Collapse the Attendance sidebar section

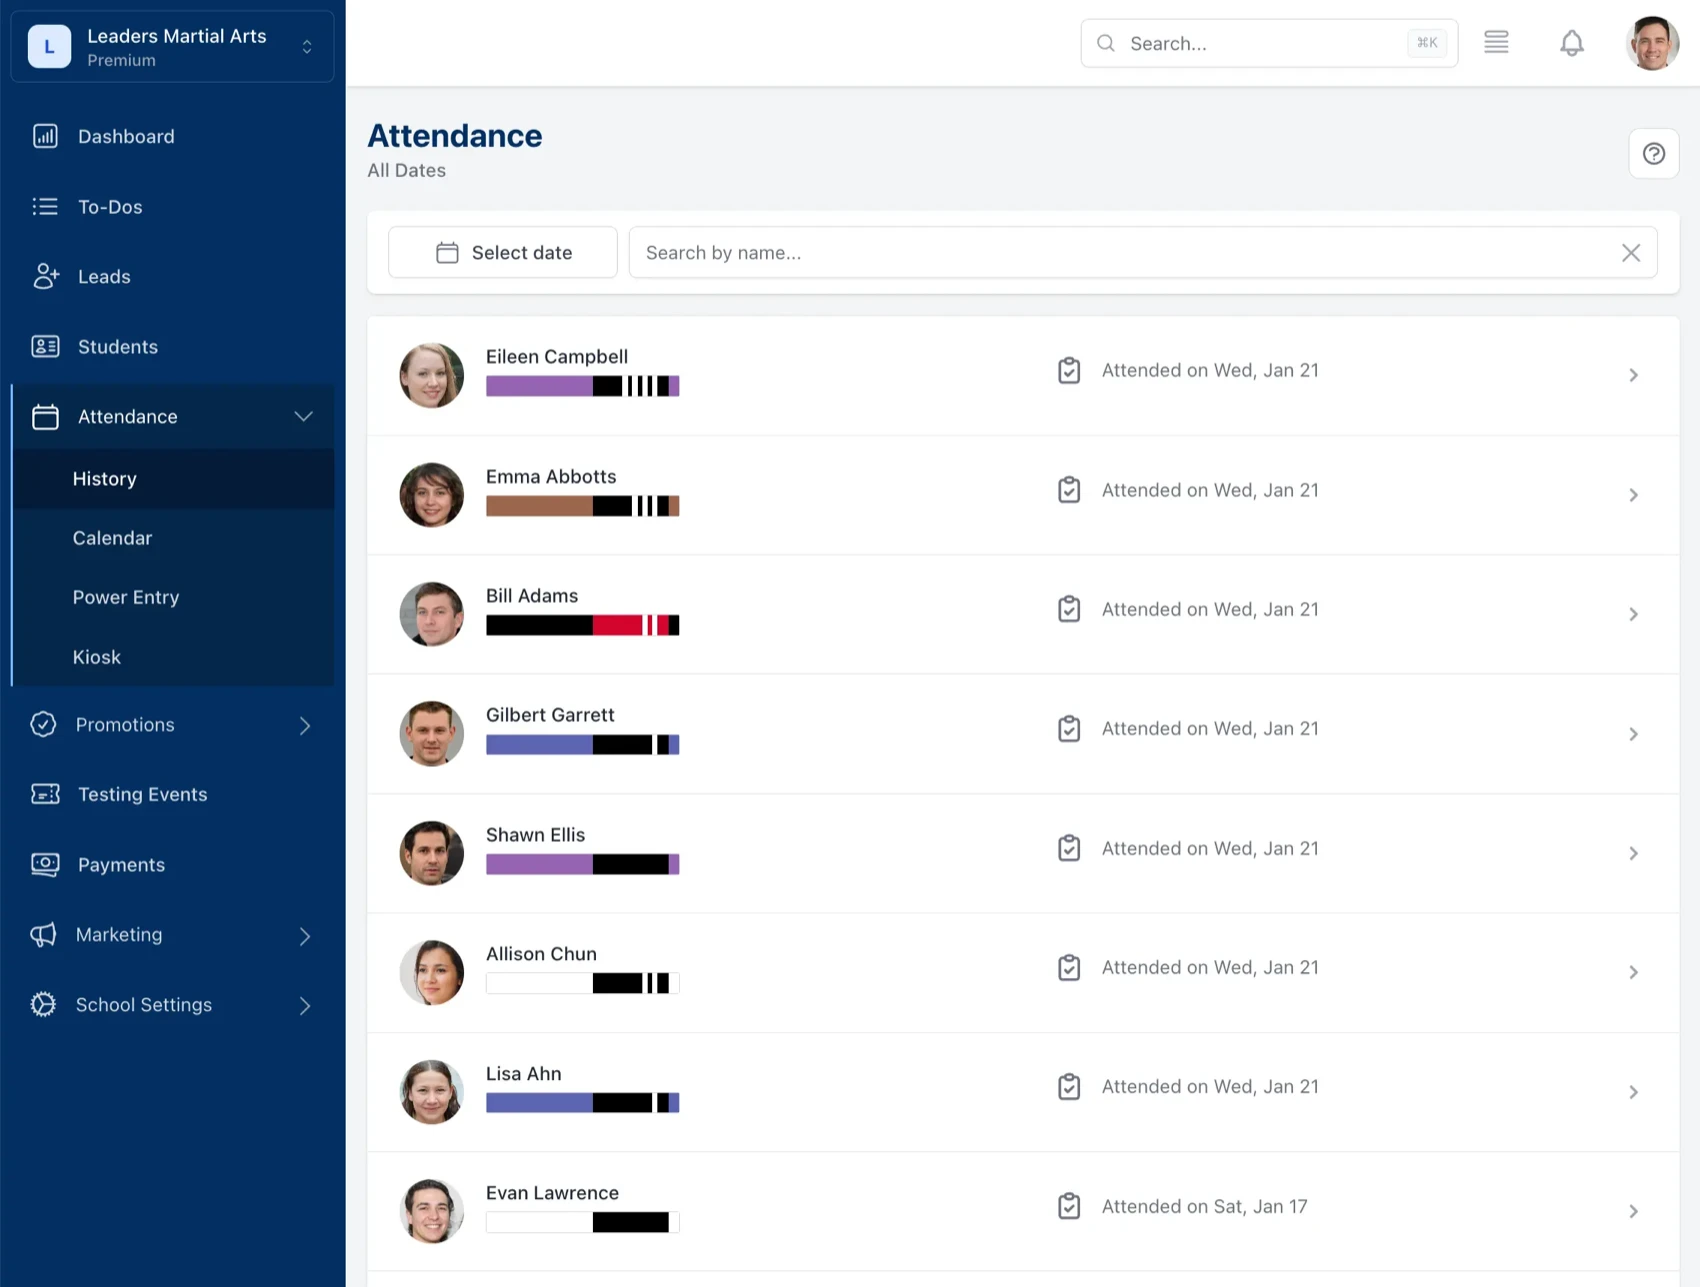coord(303,417)
